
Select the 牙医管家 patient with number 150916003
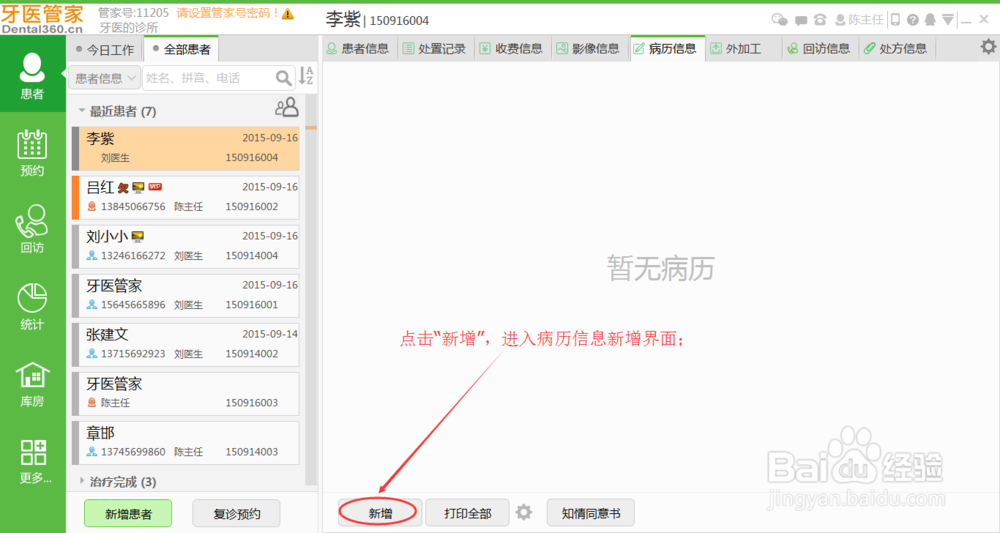[186, 393]
